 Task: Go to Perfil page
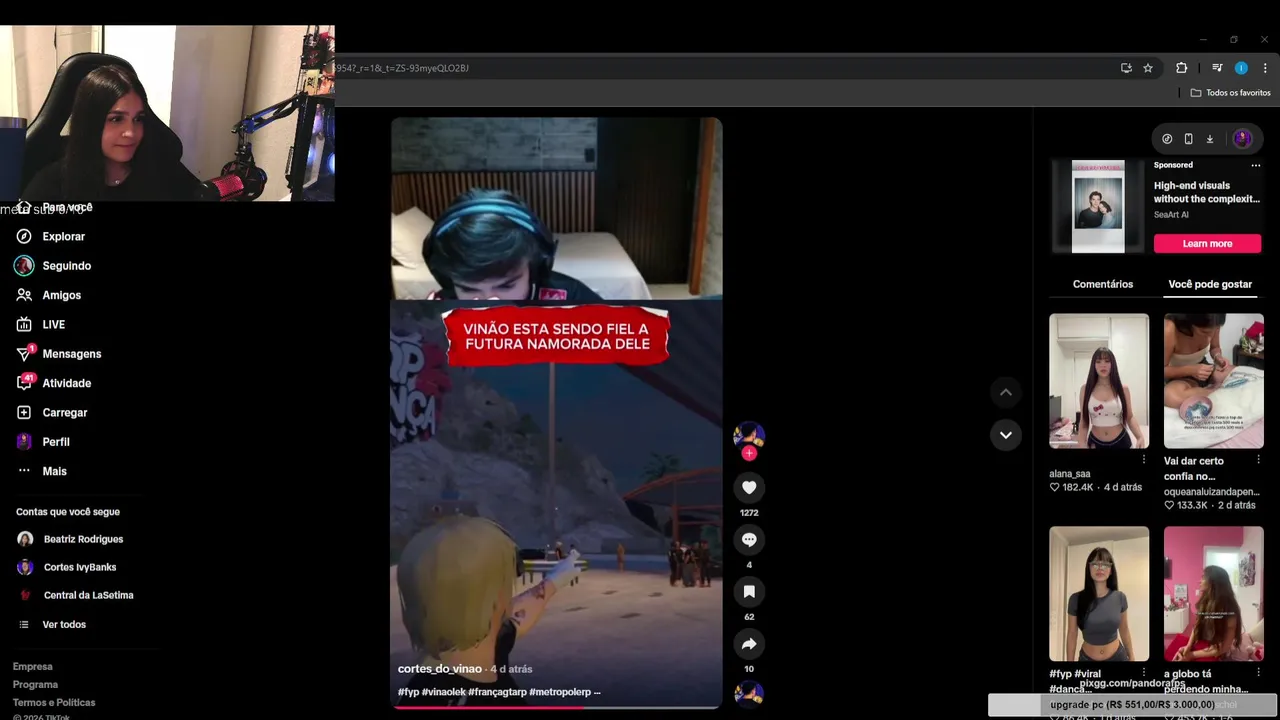tap(43, 442)
